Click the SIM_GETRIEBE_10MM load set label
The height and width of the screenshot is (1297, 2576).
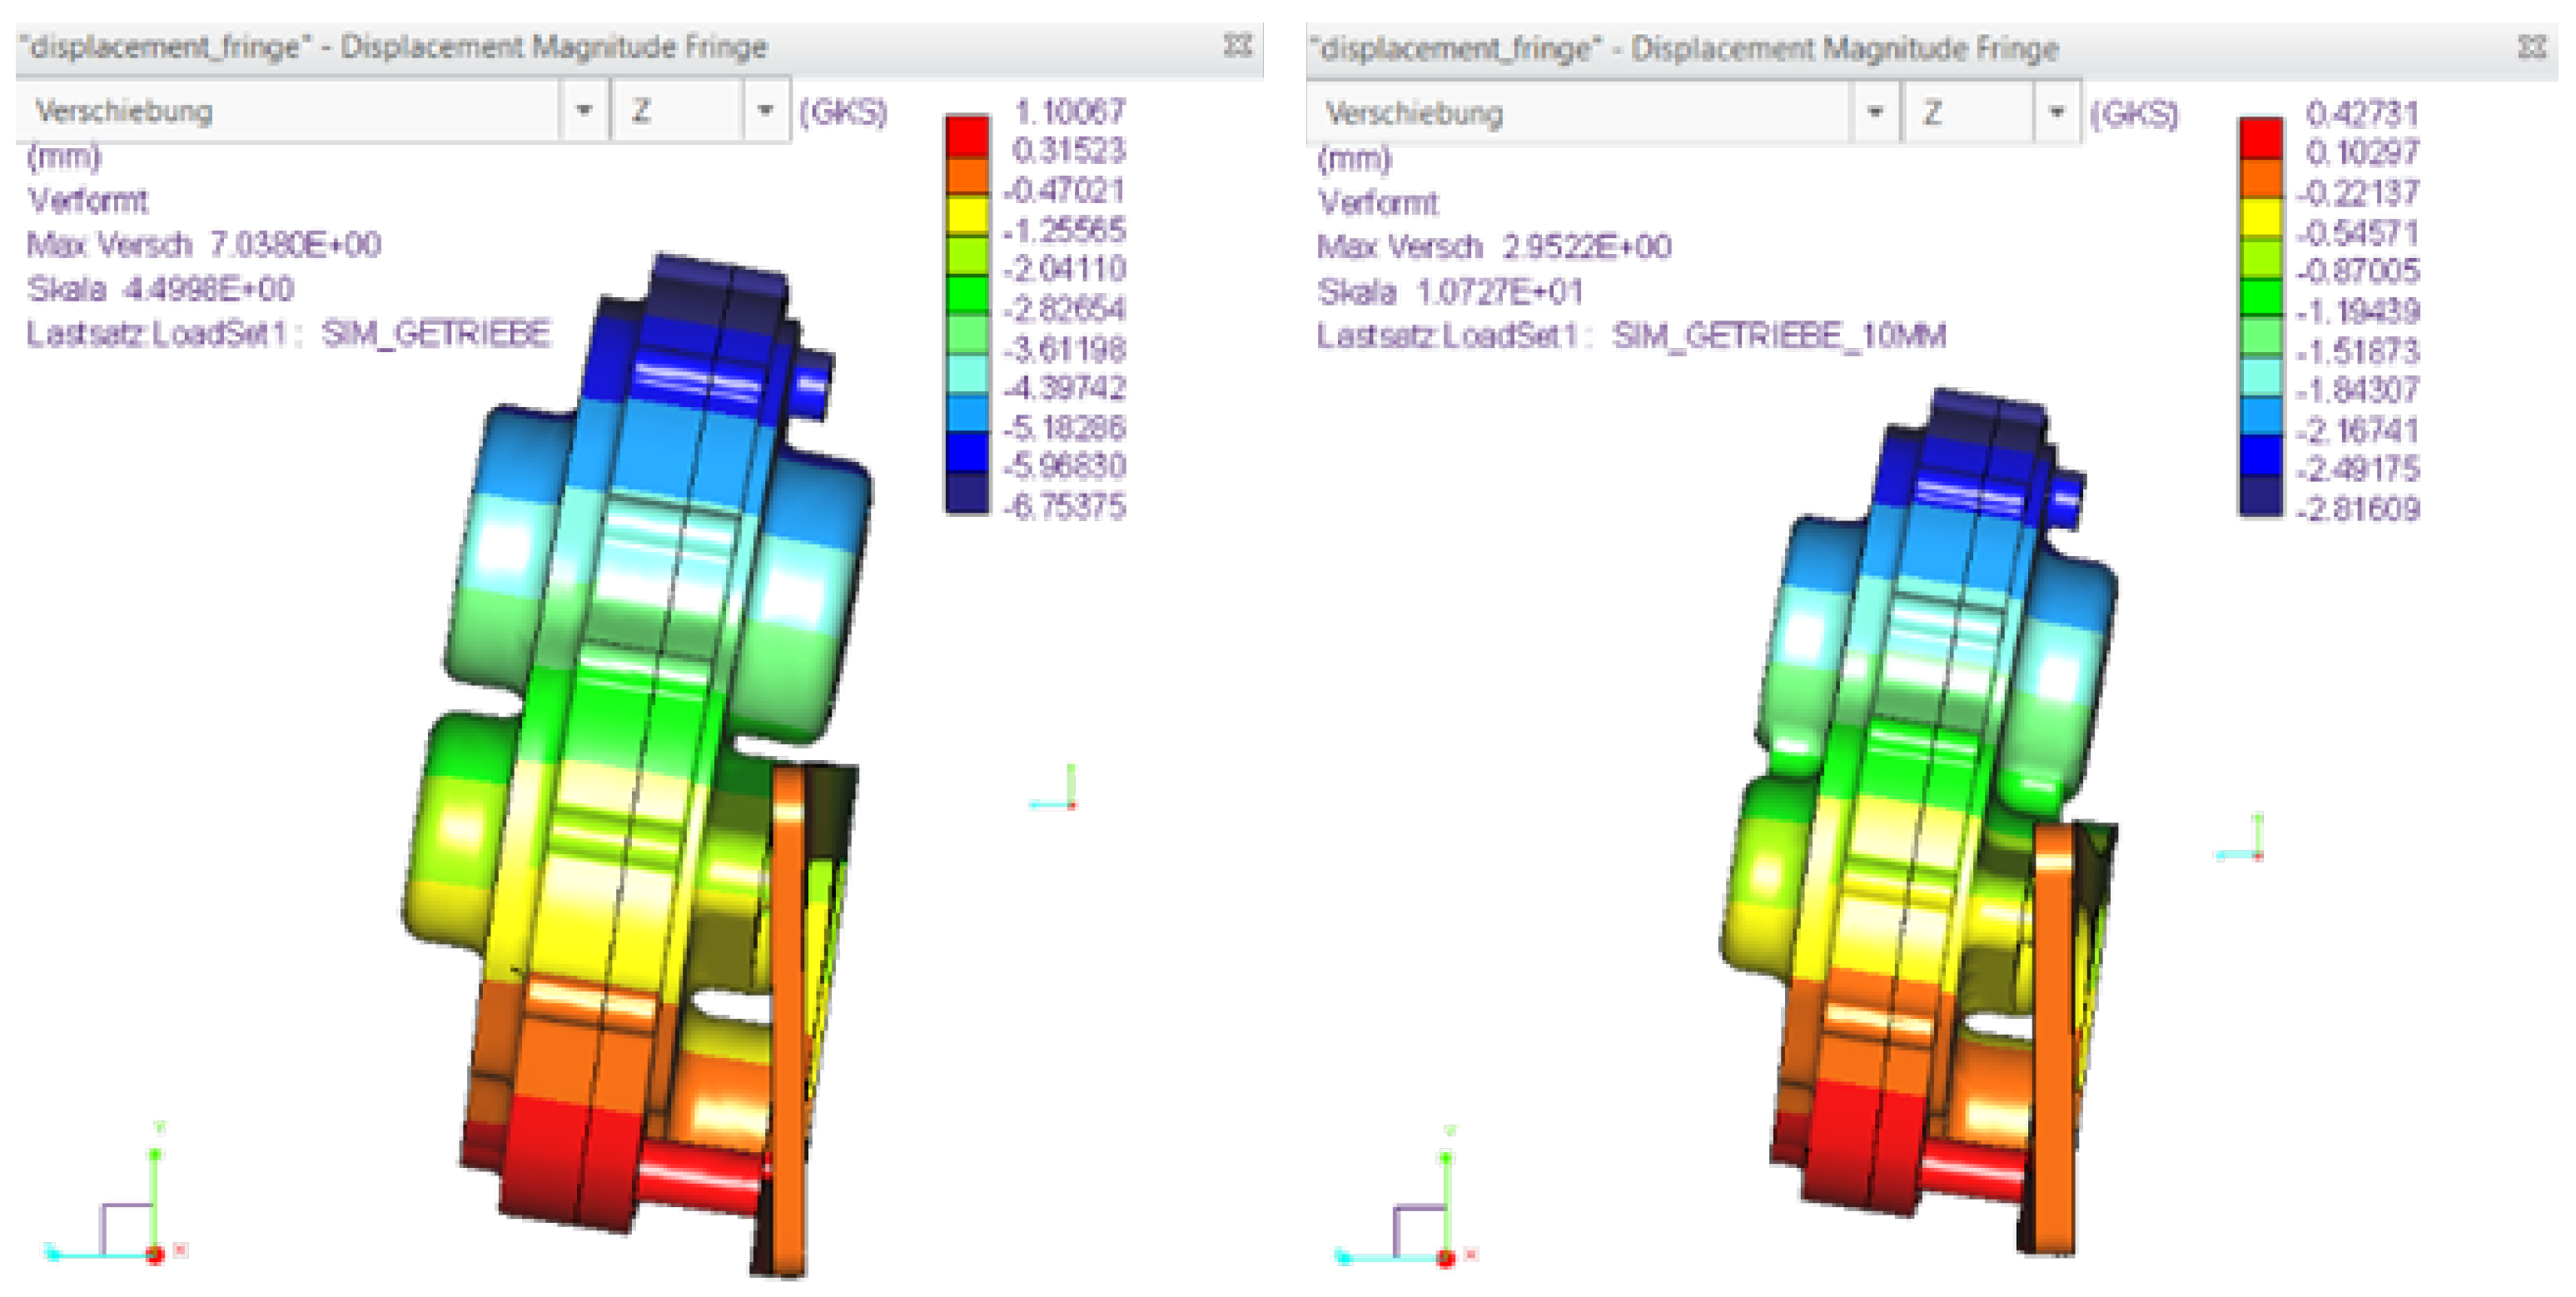1779,335
